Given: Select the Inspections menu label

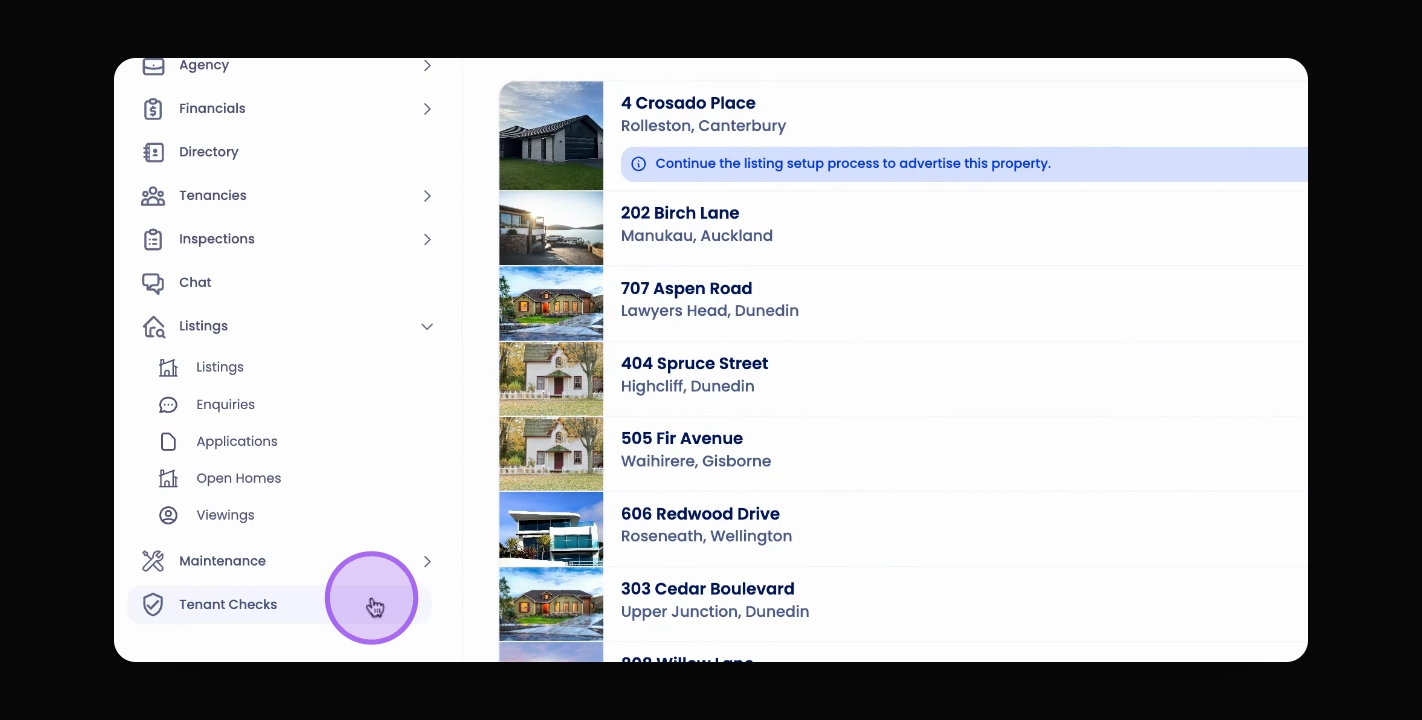Looking at the screenshot, I should [x=217, y=239].
